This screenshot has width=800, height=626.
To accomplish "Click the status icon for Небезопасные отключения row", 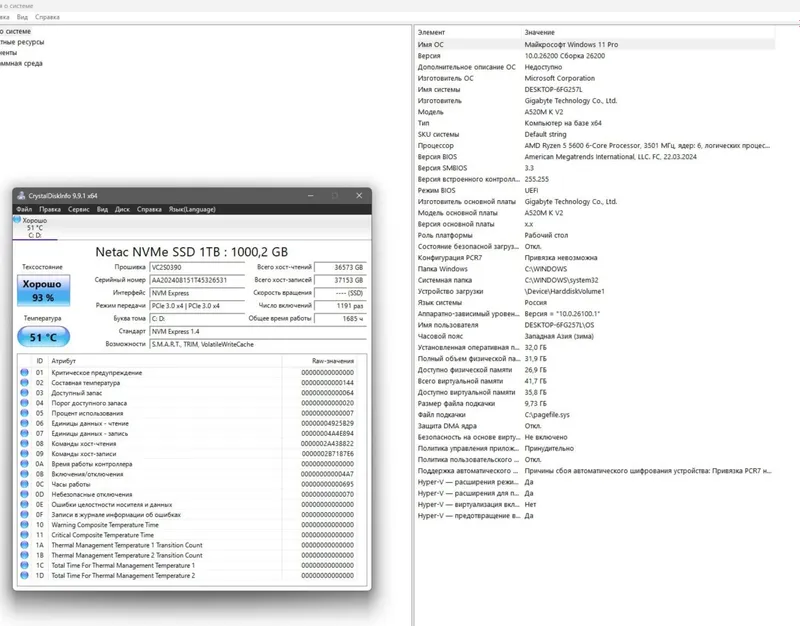I will click(24, 494).
